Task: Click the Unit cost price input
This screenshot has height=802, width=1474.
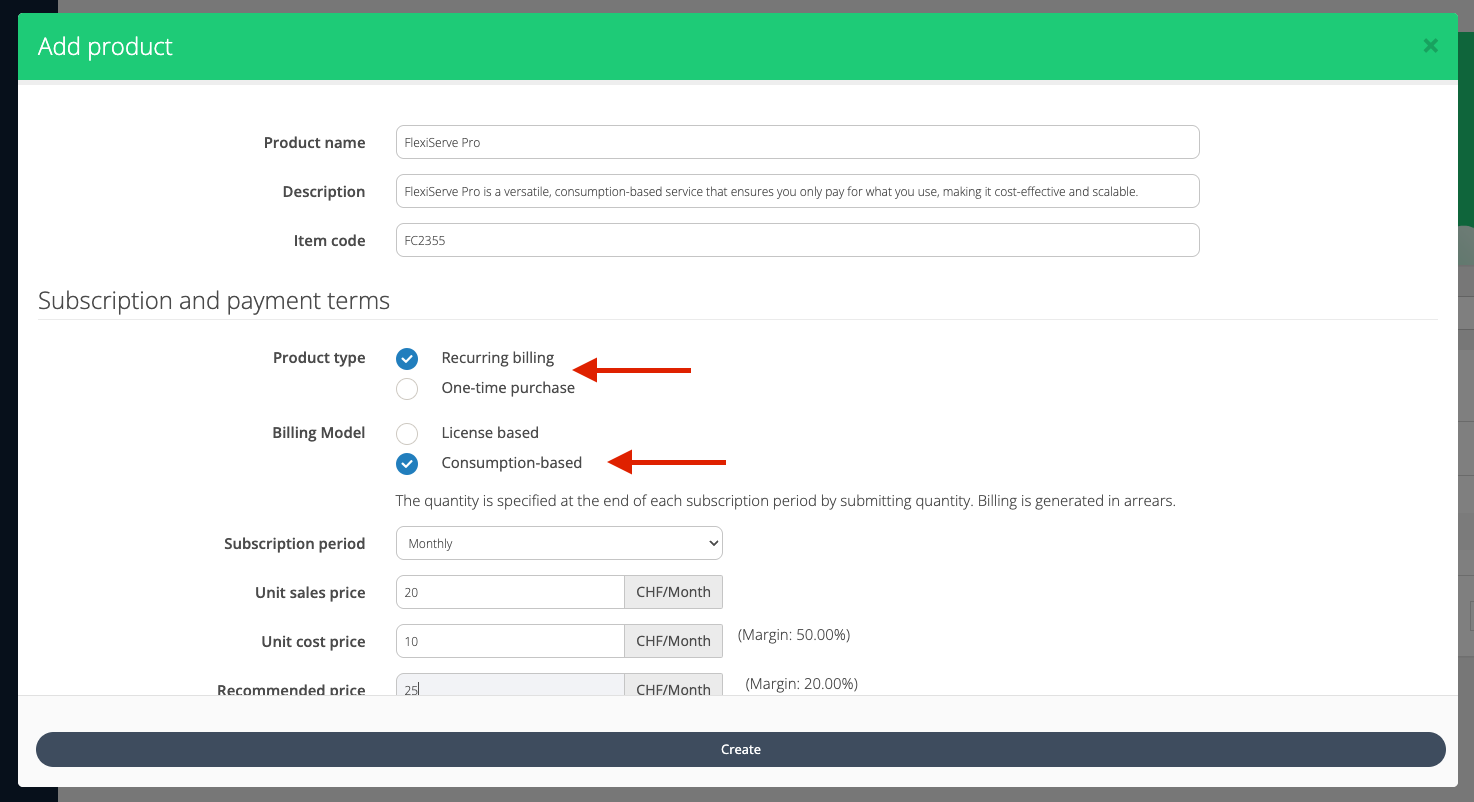Action: [x=510, y=641]
